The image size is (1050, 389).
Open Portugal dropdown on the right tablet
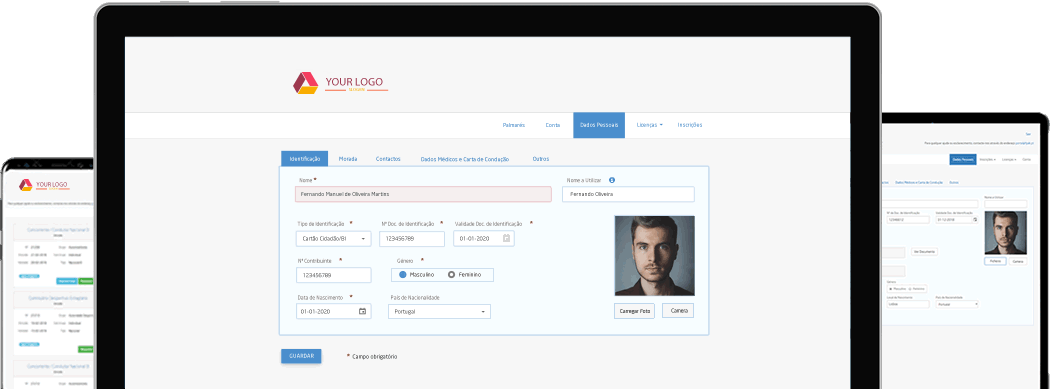(x=957, y=304)
